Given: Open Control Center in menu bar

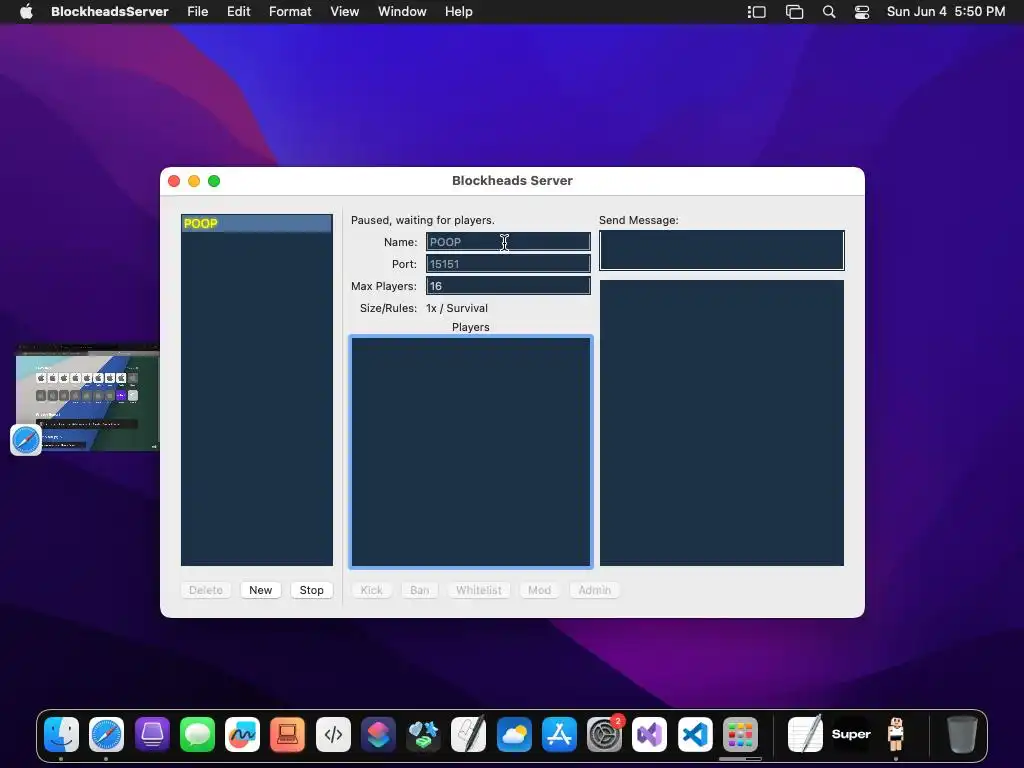Looking at the screenshot, I should 862,12.
